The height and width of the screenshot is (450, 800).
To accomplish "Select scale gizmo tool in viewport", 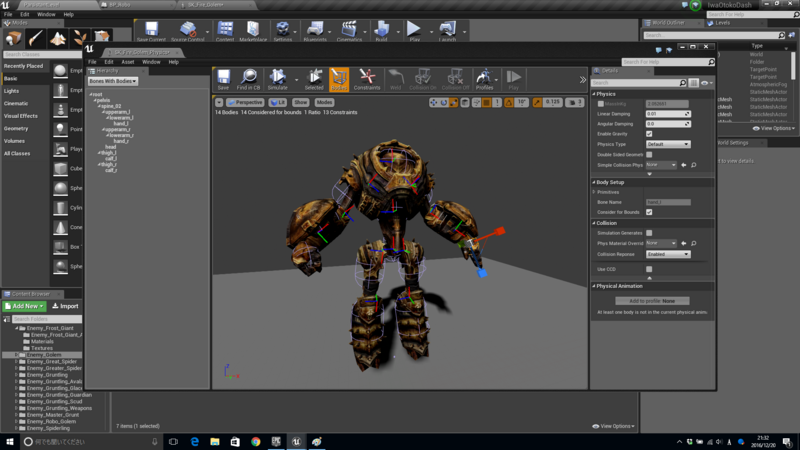I will (x=454, y=103).
